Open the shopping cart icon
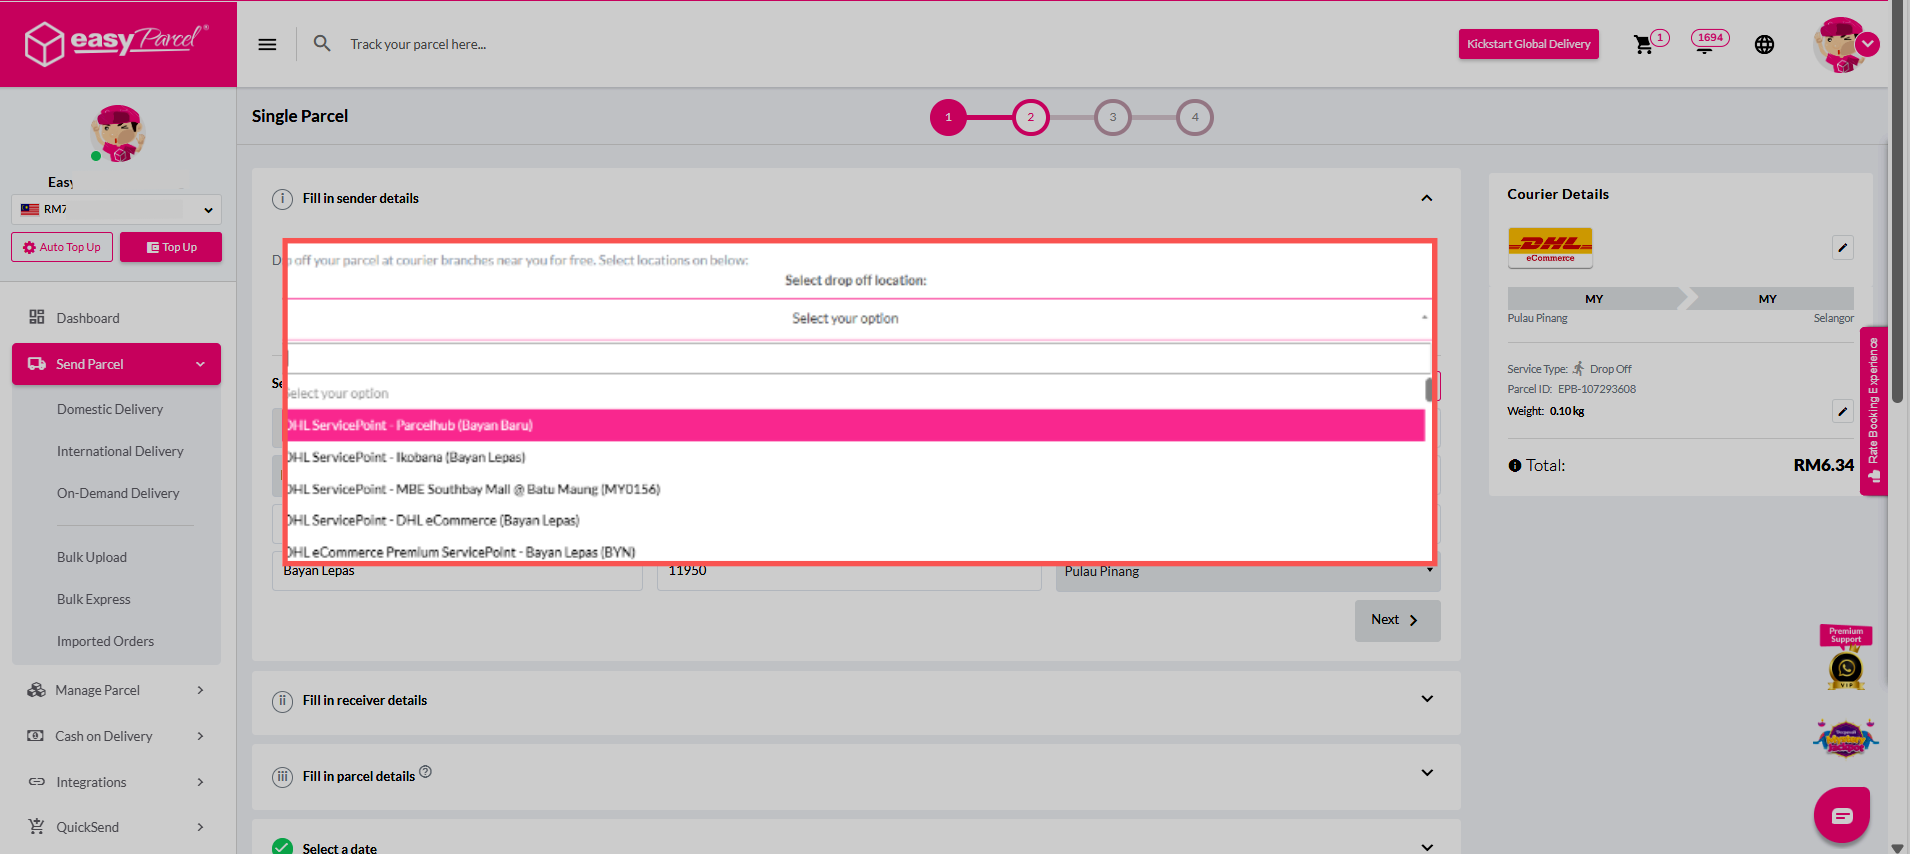 click(1643, 44)
